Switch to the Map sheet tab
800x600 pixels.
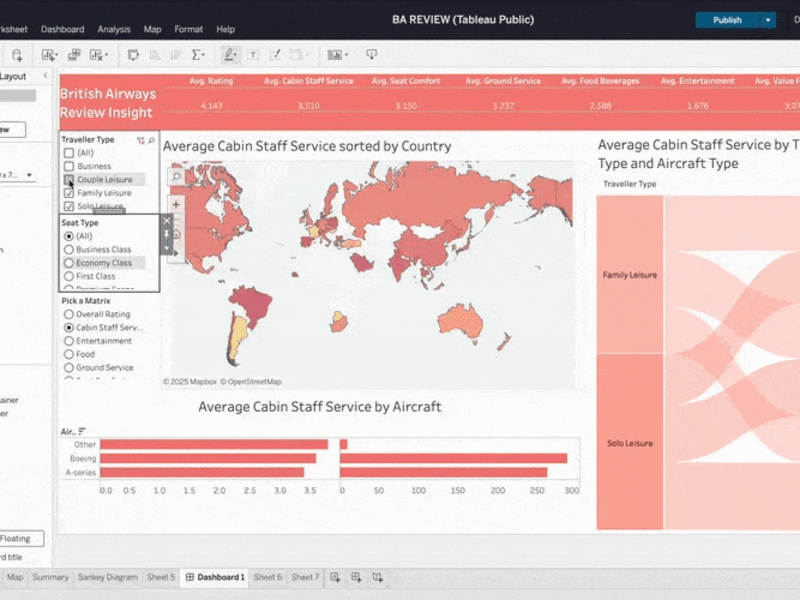click(15, 577)
